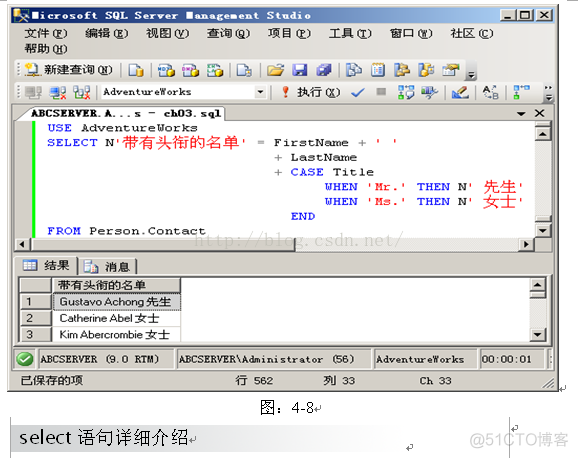Viewport: 578px width, 458px height.
Task: Click the 带有头衔的名单 column header
Action: 116,285
